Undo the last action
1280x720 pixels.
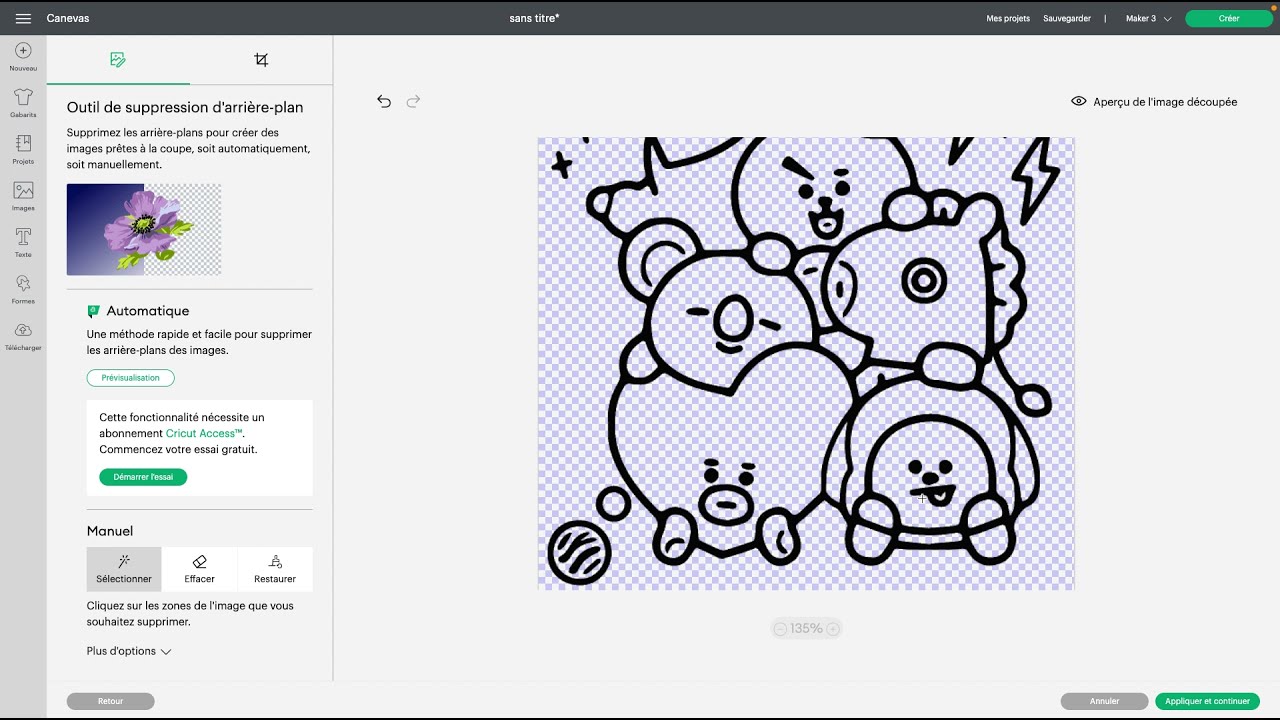click(x=384, y=101)
